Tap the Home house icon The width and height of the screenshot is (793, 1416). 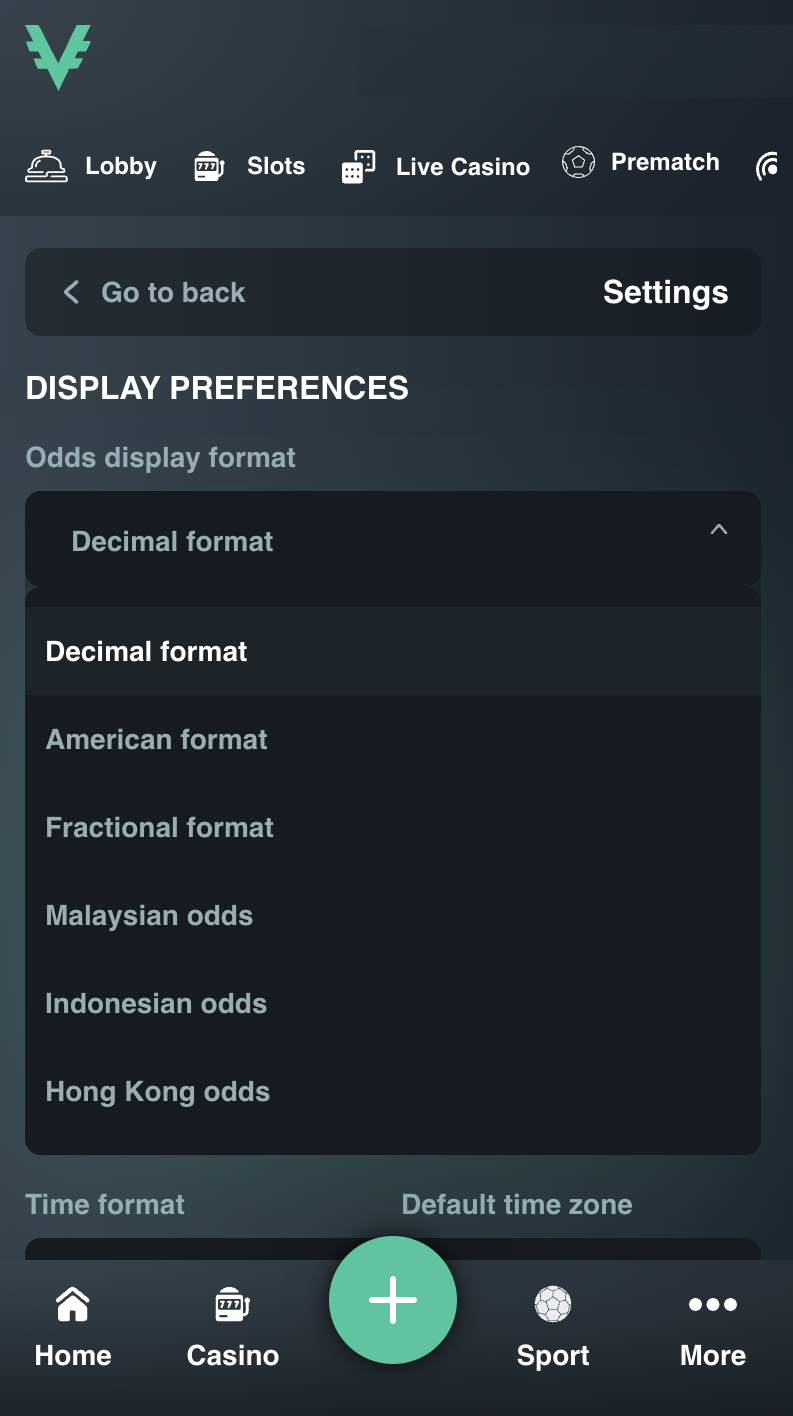[x=73, y=1304]
